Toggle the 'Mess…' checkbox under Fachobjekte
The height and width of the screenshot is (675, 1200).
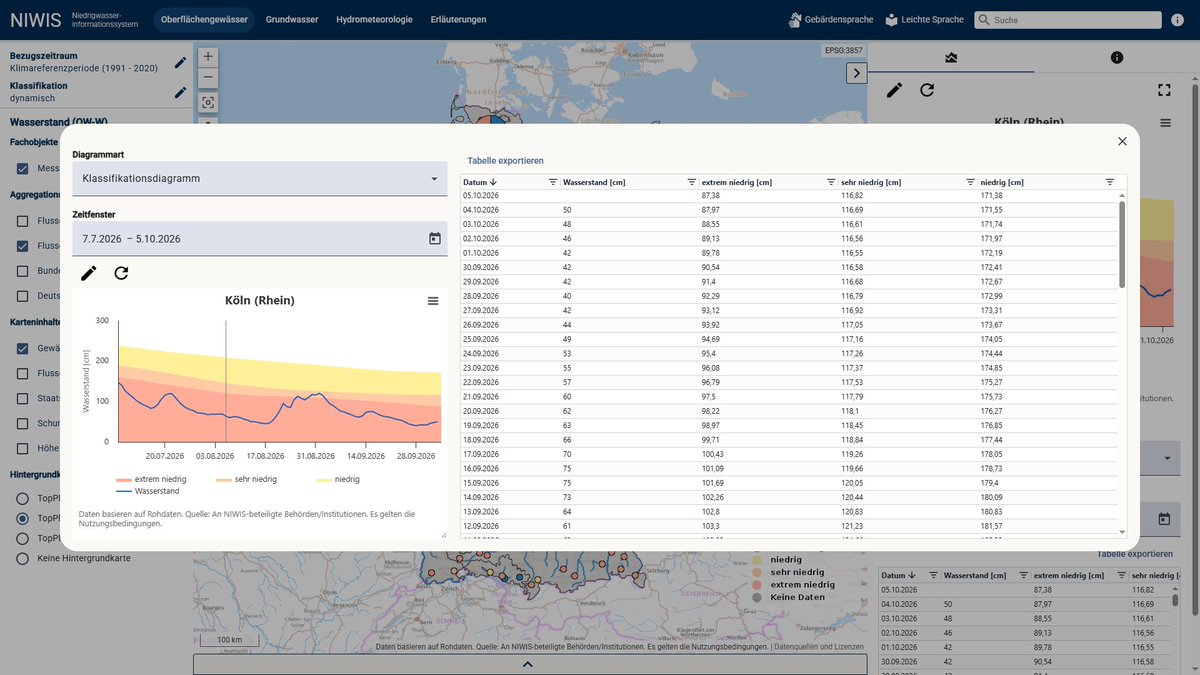tap(23, 168)
